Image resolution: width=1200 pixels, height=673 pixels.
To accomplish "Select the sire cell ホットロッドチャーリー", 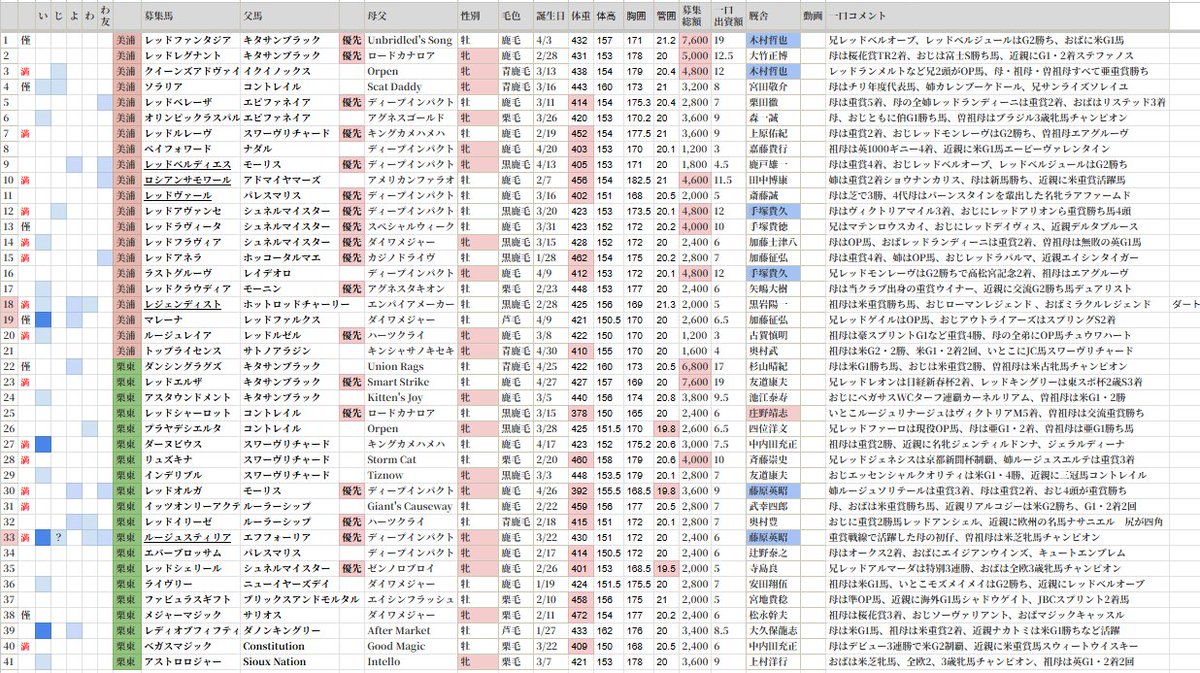I will pyautogui.click(x=297, y=304).
